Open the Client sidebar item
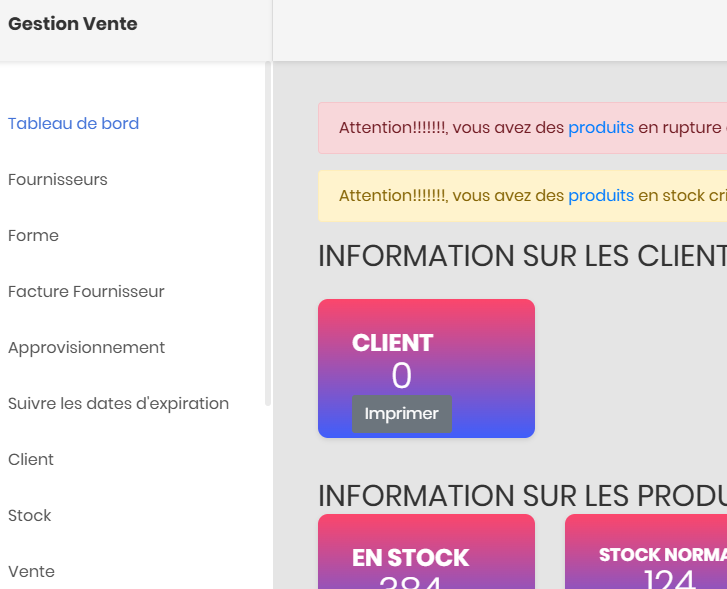The image size is (727, 589). click(x=31, y=460)
